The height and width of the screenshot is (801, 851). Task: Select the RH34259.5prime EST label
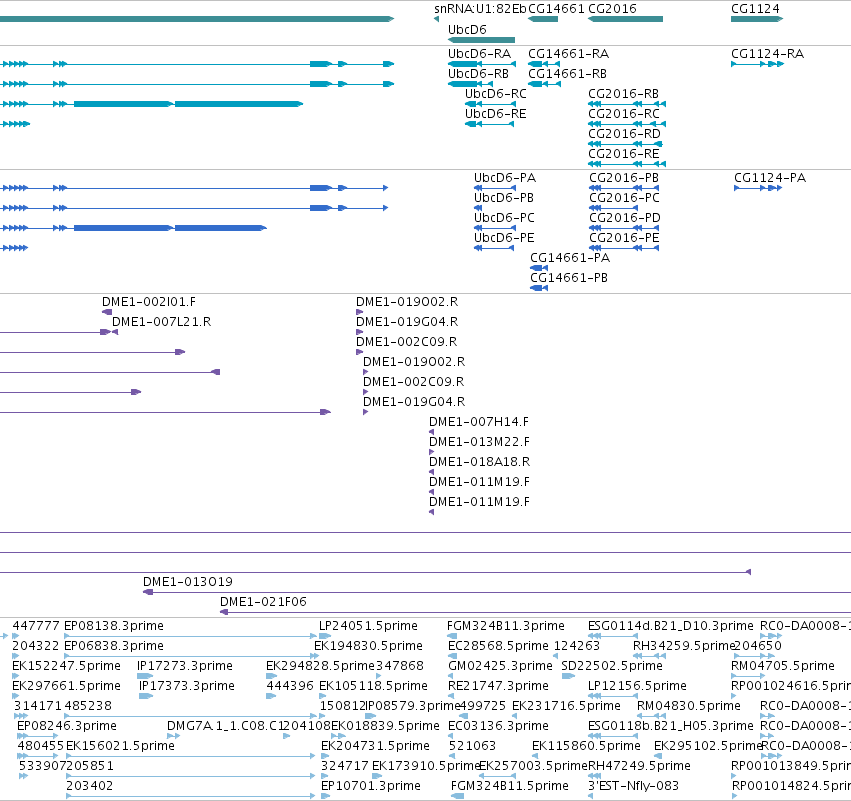click(683, 646)
